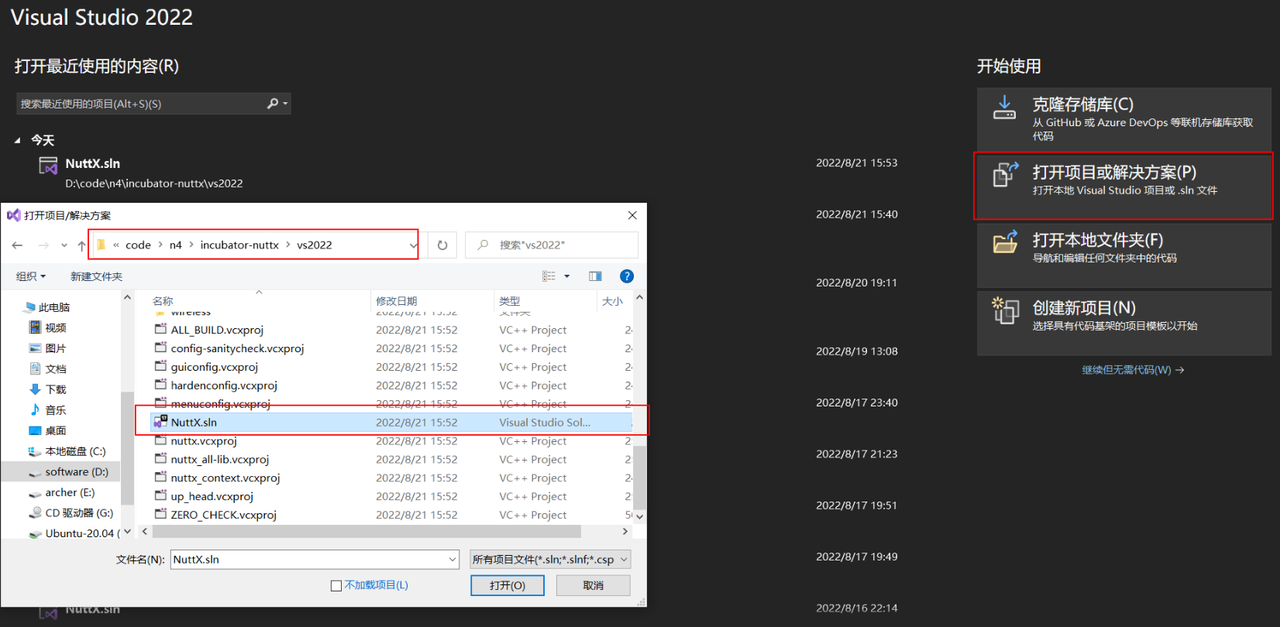
Task: Click the help icon in dialog toolbar
Action: pyautogui.click(x=626, y=276)
